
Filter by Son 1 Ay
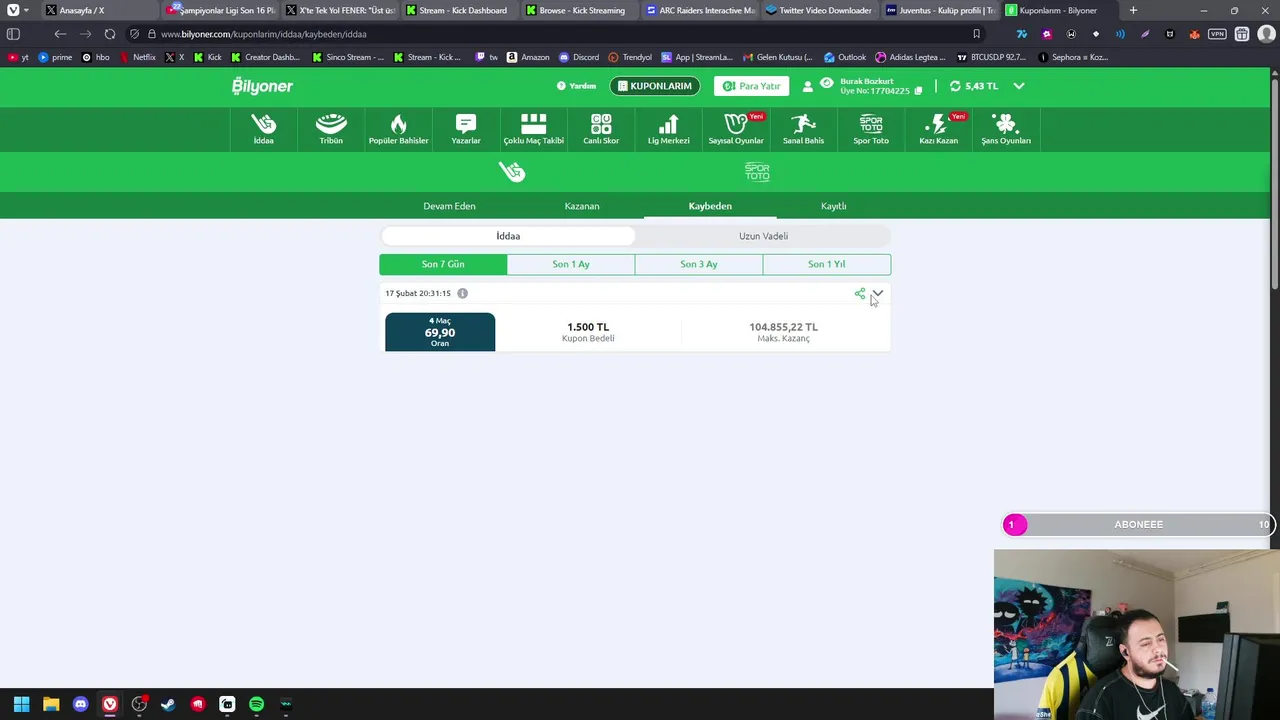pos(571,264)
